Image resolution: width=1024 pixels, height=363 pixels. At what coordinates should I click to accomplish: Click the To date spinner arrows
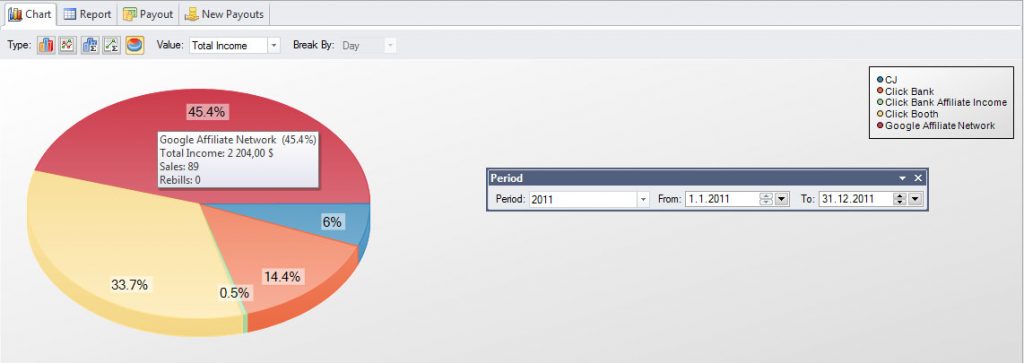900,199
